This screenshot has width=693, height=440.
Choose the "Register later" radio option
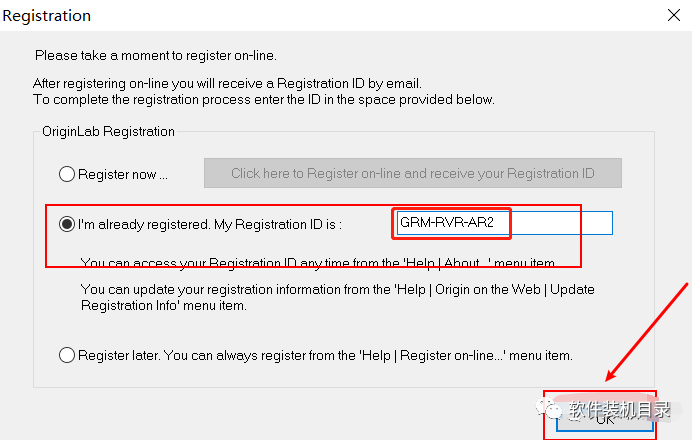click(x=67, y=355)
